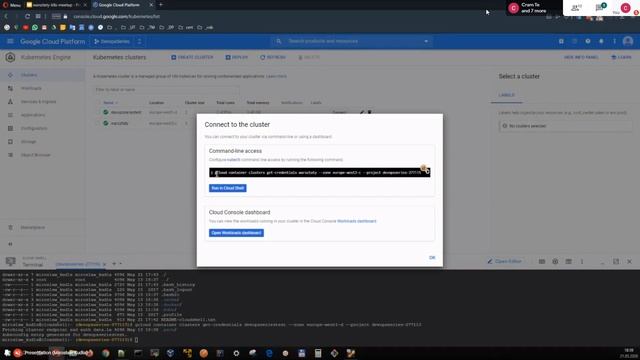Open Cloud Shell in a new window

coord(616,262)
